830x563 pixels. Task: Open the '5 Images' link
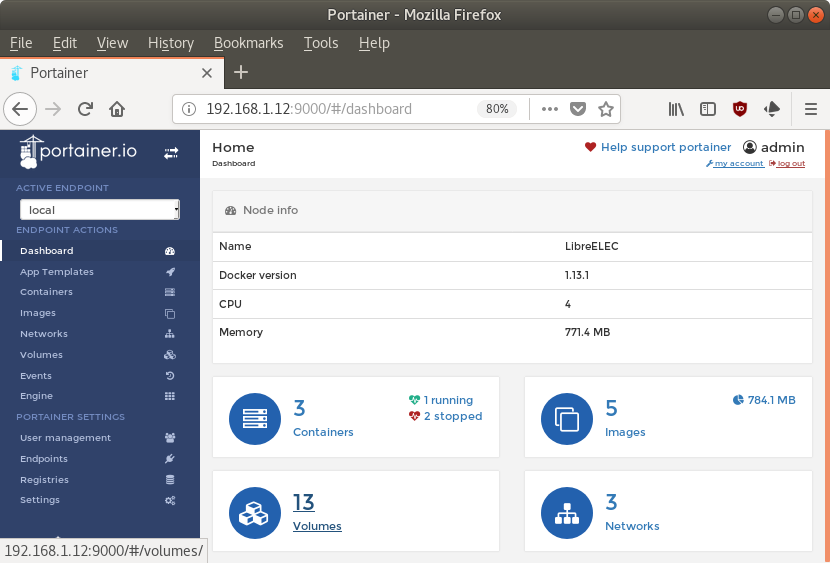(x=625, y=419)
